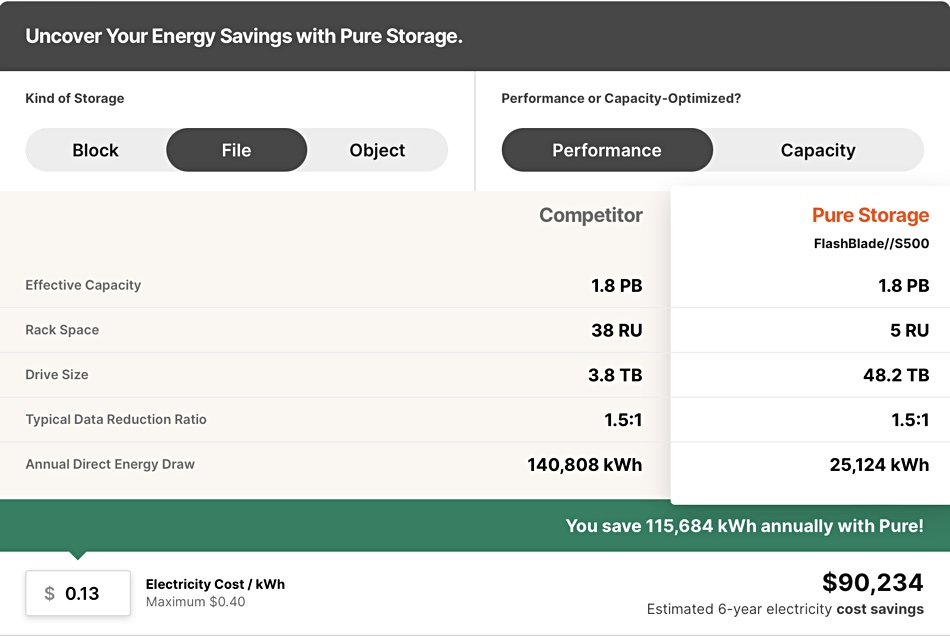
Task: Click the 'Drive Size' row label
Action: [57, 374]
